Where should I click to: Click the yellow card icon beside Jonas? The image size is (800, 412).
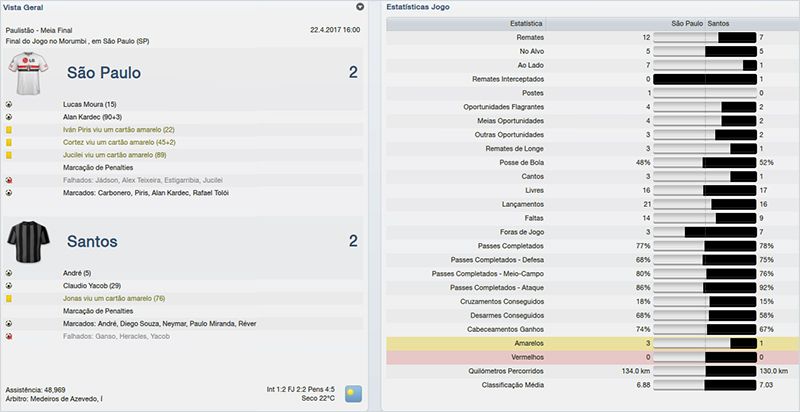(9, 298)
